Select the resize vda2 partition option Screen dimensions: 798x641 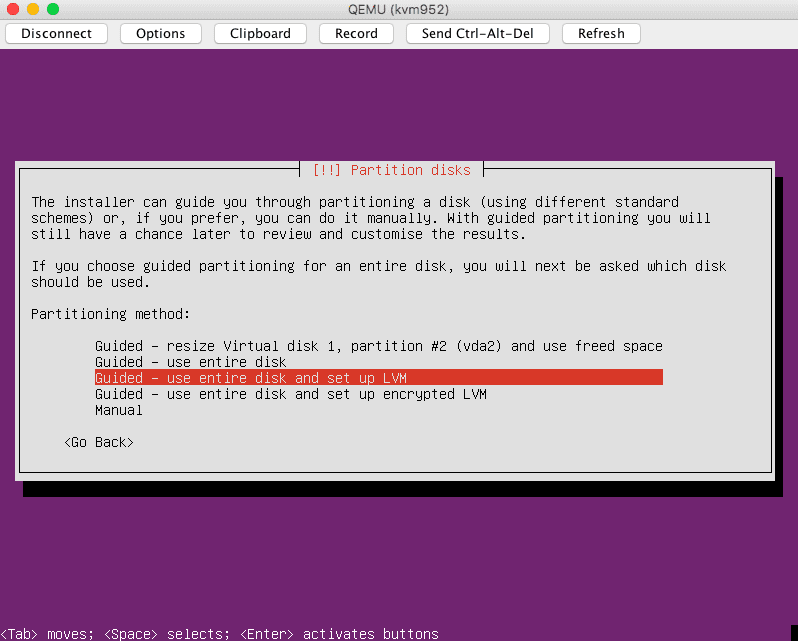(x=378, y=346)
